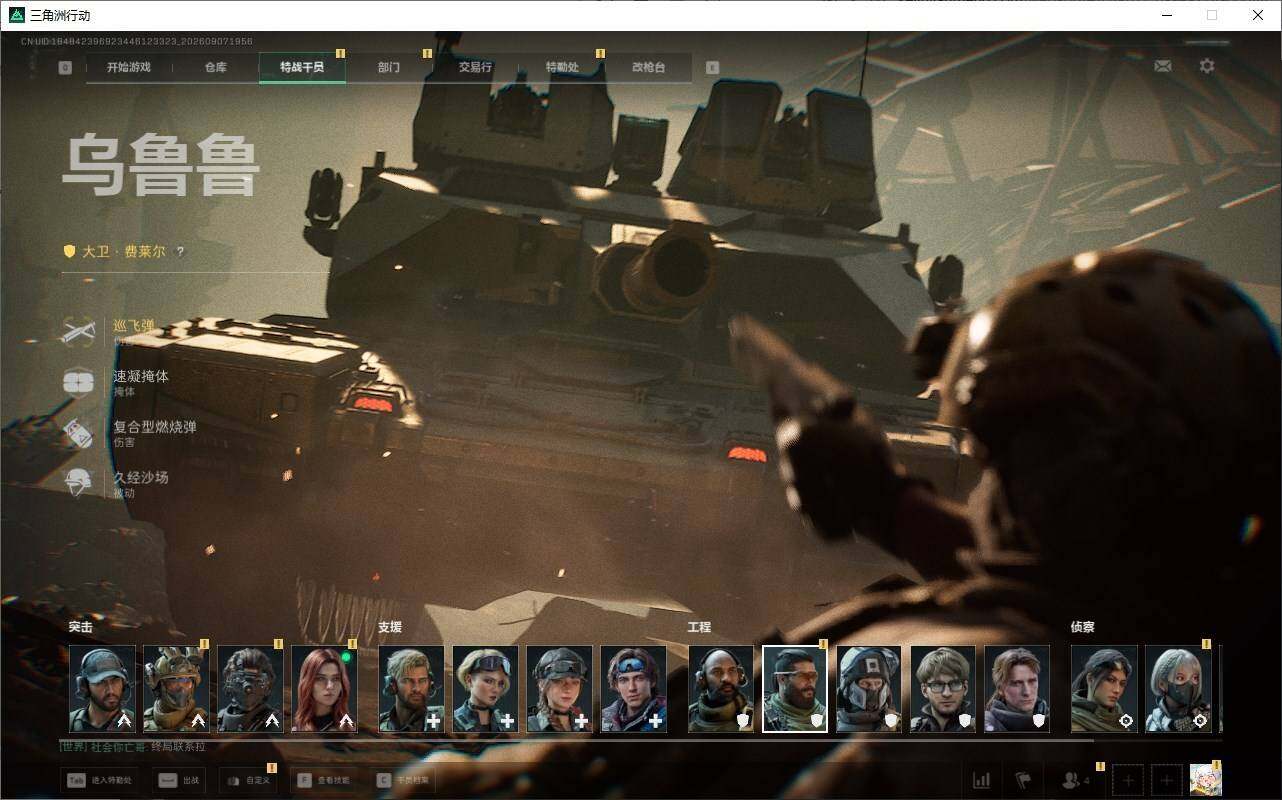1282x800 pixels.
Task: Select assault operator wearing night-vision goggles
Action: 250,689
